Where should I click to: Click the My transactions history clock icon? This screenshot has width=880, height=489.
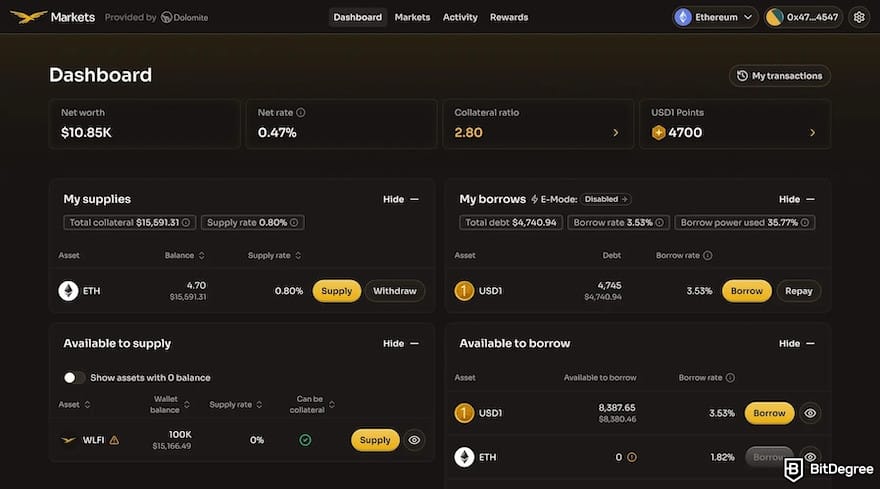pyautogui.click(x=742, y=76)
